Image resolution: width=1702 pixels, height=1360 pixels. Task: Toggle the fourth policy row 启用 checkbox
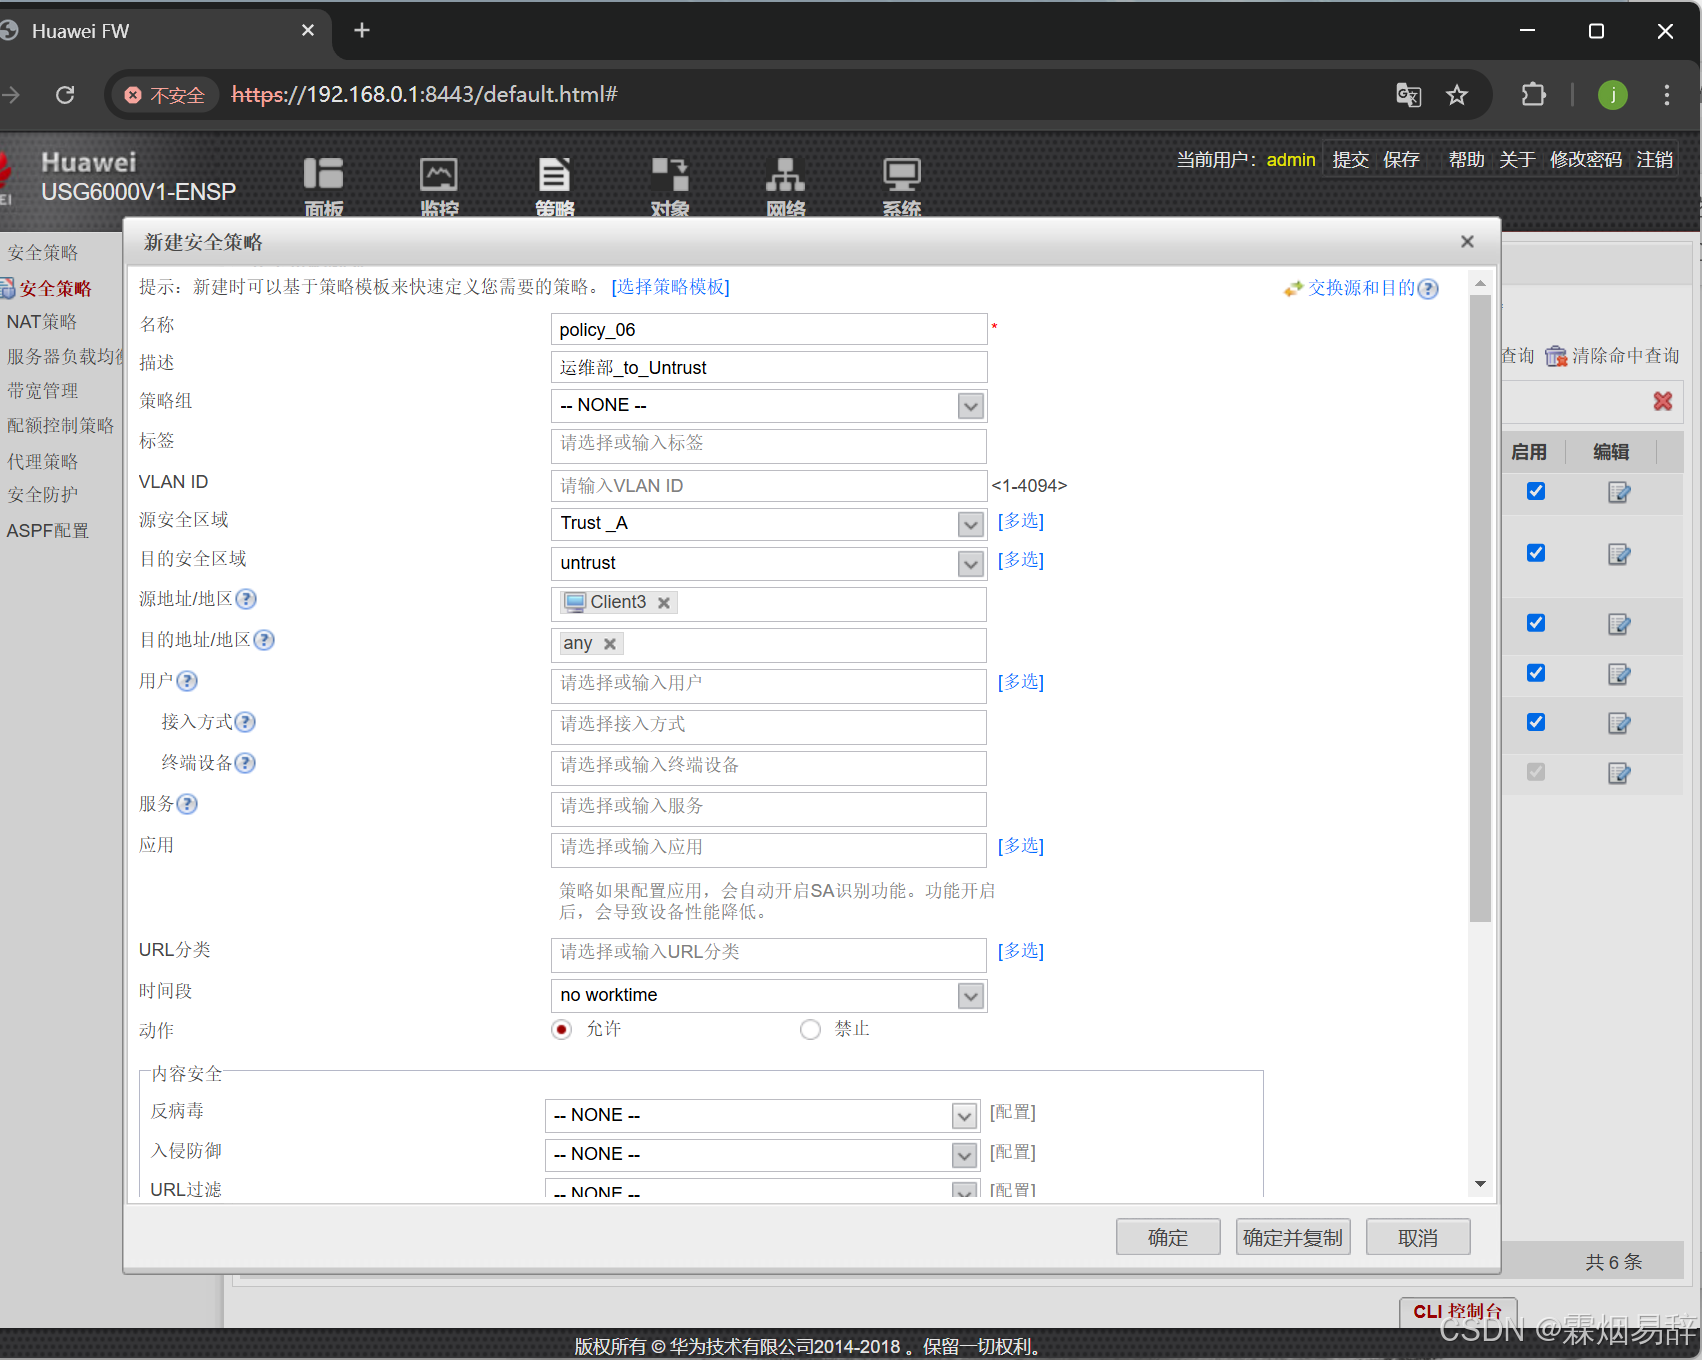pyautogui.click(x=1536, y=673)
